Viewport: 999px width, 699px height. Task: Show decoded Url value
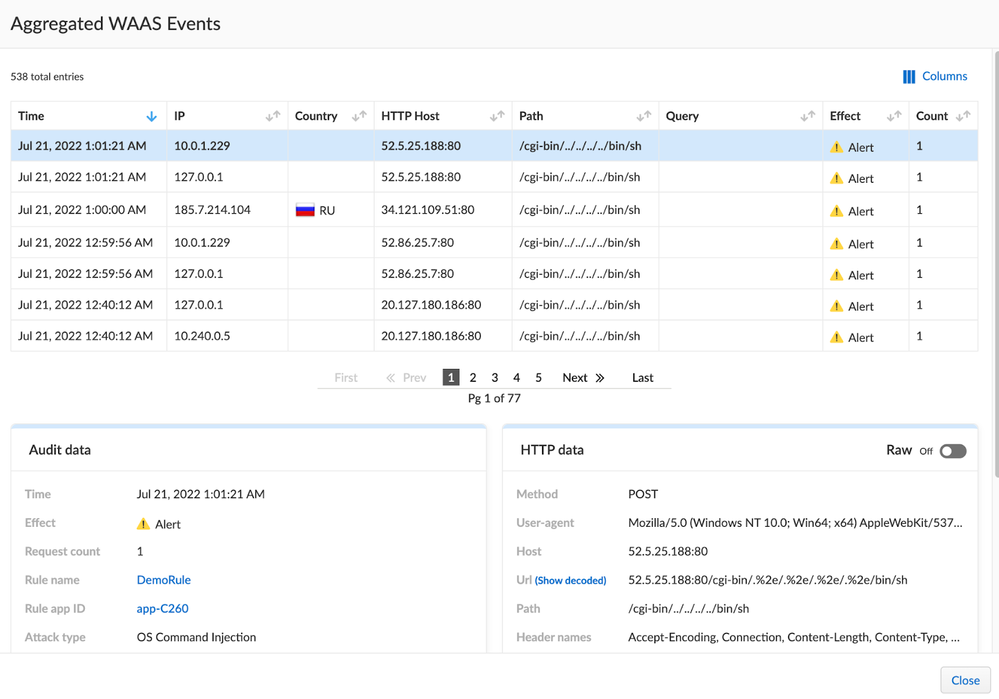[x=570, y=581]
